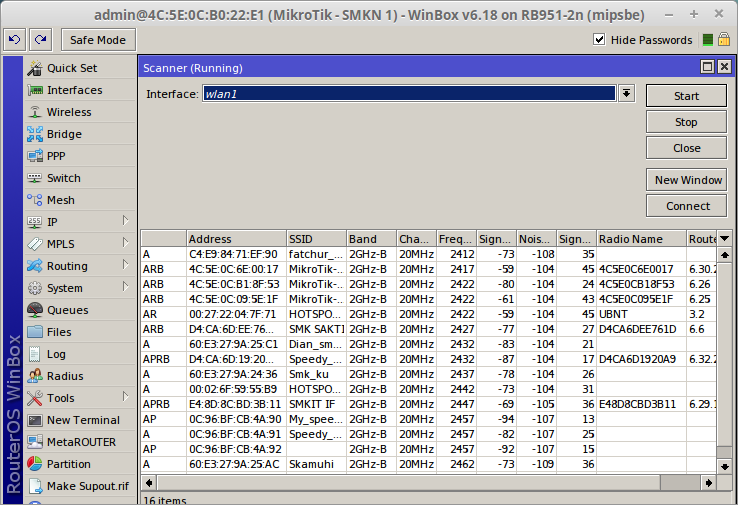Sort by the Radio Name column header
Screen dimensions: 738x505
pos(642,239)
